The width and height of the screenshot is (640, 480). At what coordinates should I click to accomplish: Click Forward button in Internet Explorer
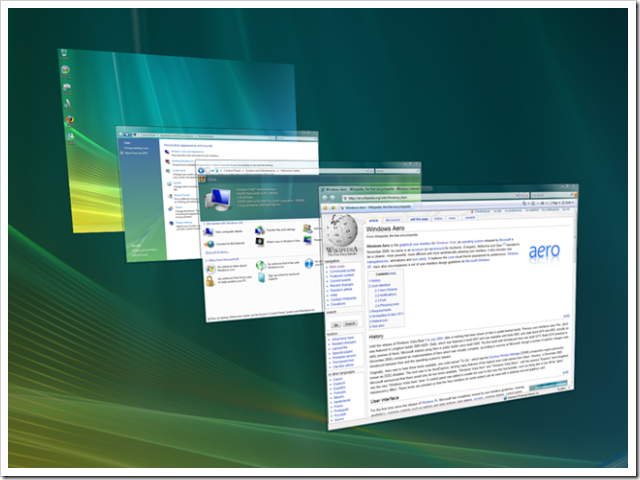332,198
